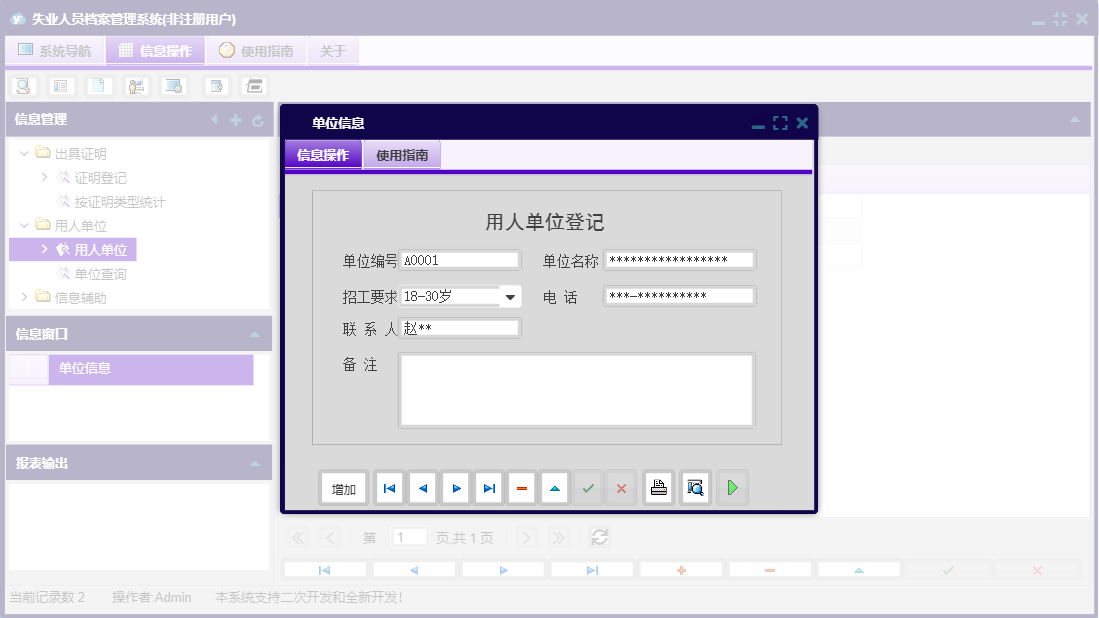
Task: Open print preview in the 单位信息 dialog
Action: 694,488
